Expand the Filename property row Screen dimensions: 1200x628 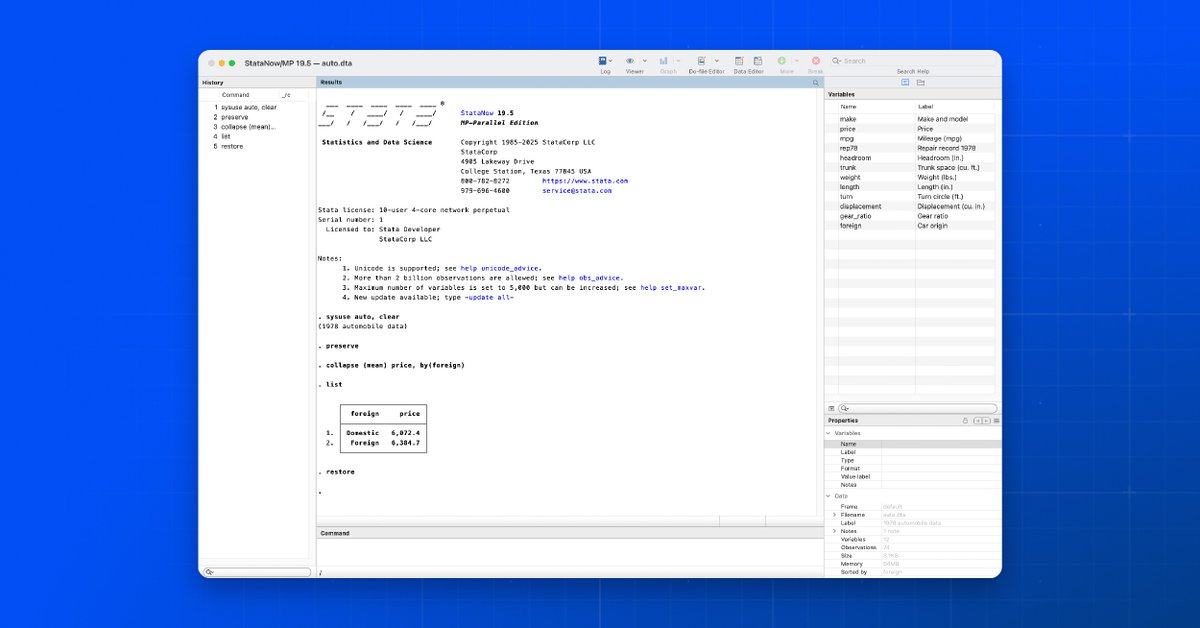point(835,515)
